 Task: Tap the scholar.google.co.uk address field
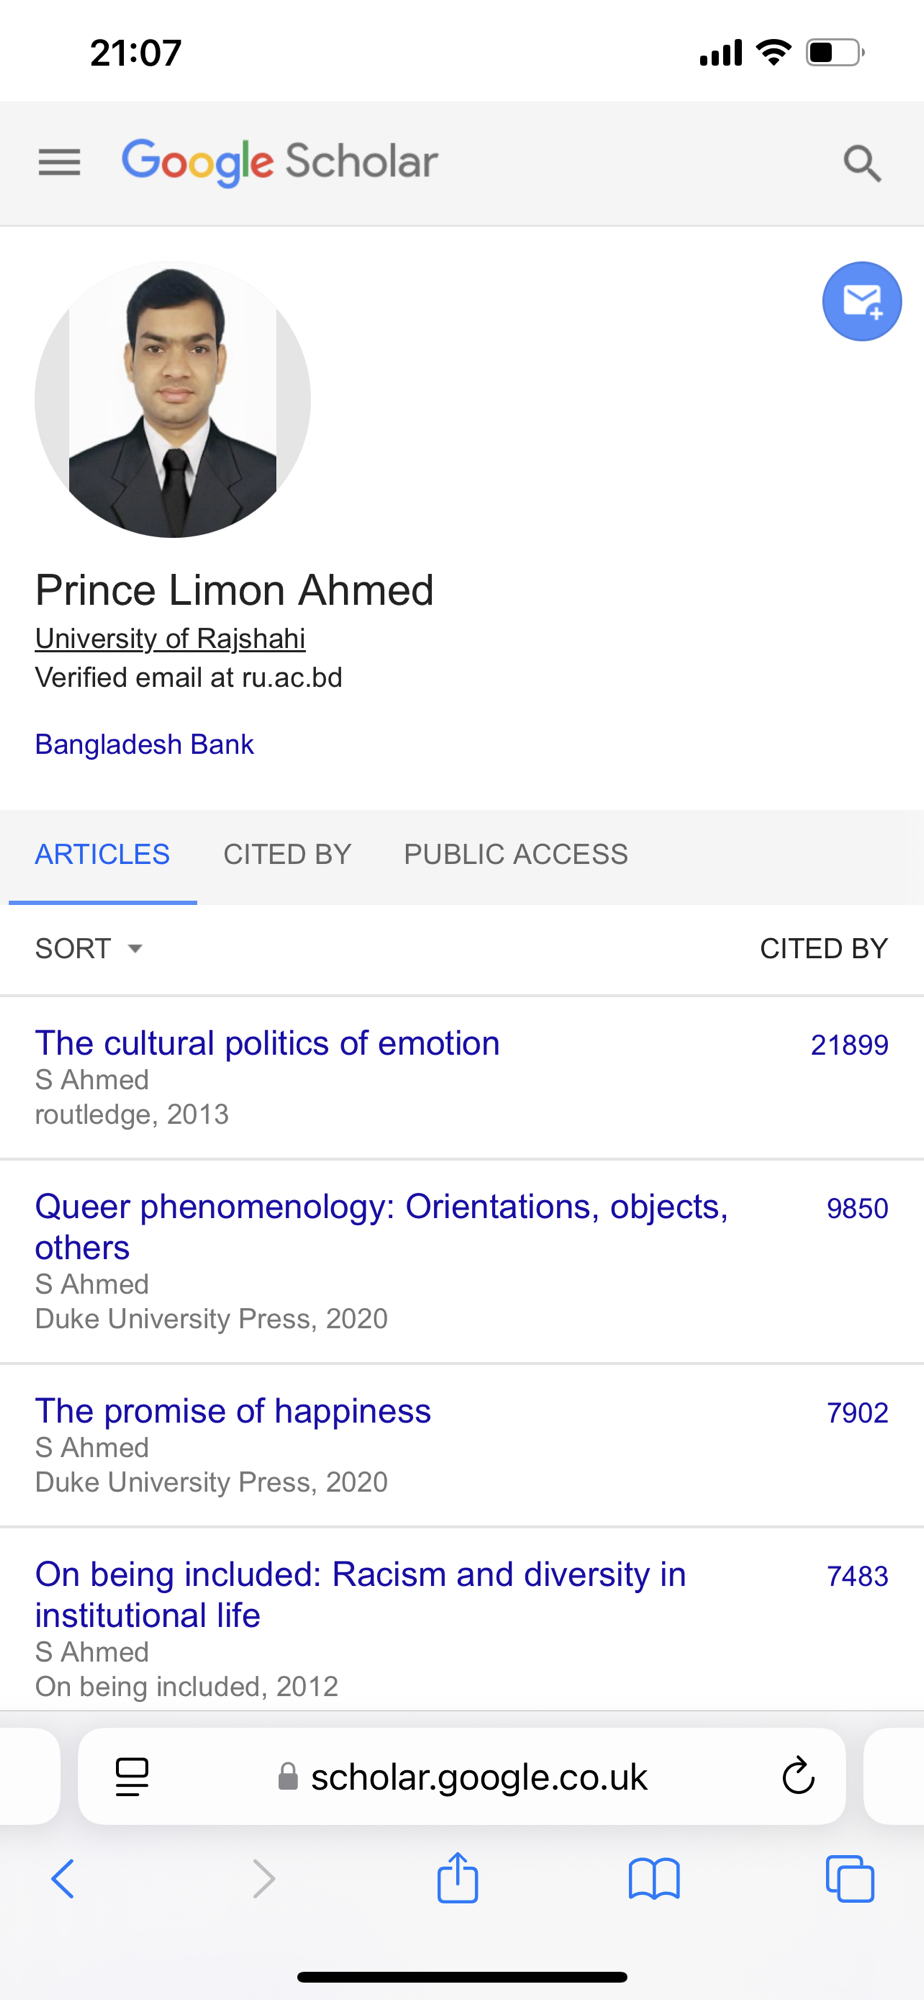[478, 1776]
